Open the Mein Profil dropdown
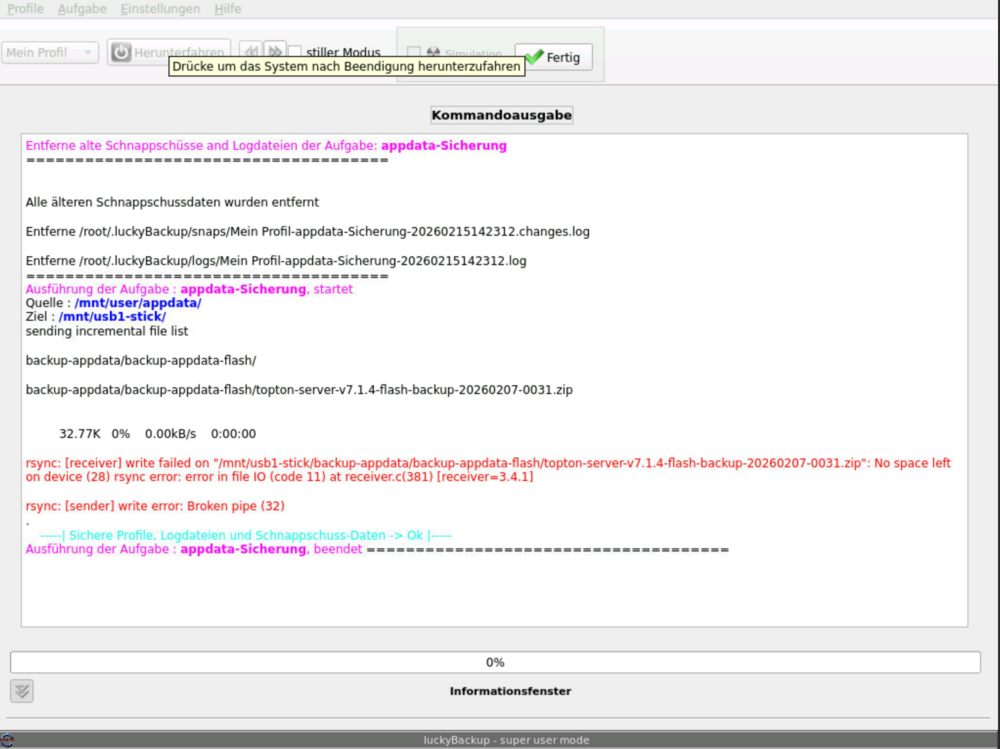 click(50, 52)
